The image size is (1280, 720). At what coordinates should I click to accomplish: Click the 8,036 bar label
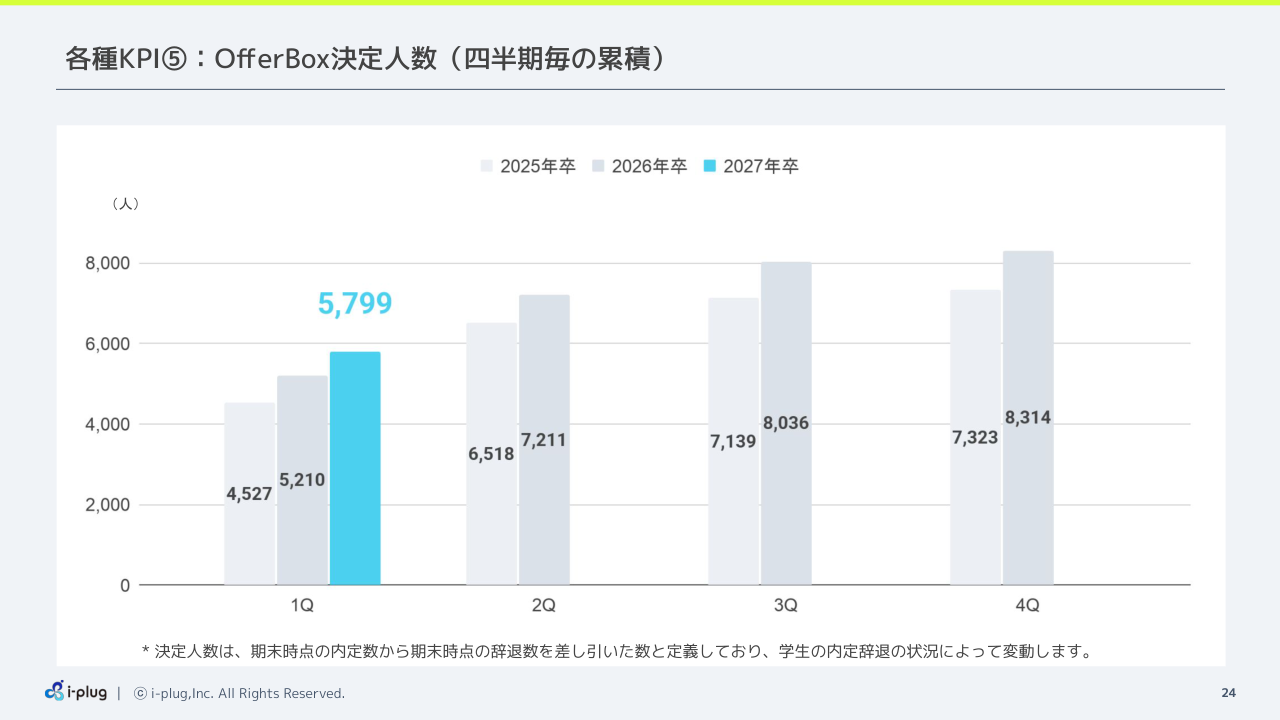pos(786,423)
